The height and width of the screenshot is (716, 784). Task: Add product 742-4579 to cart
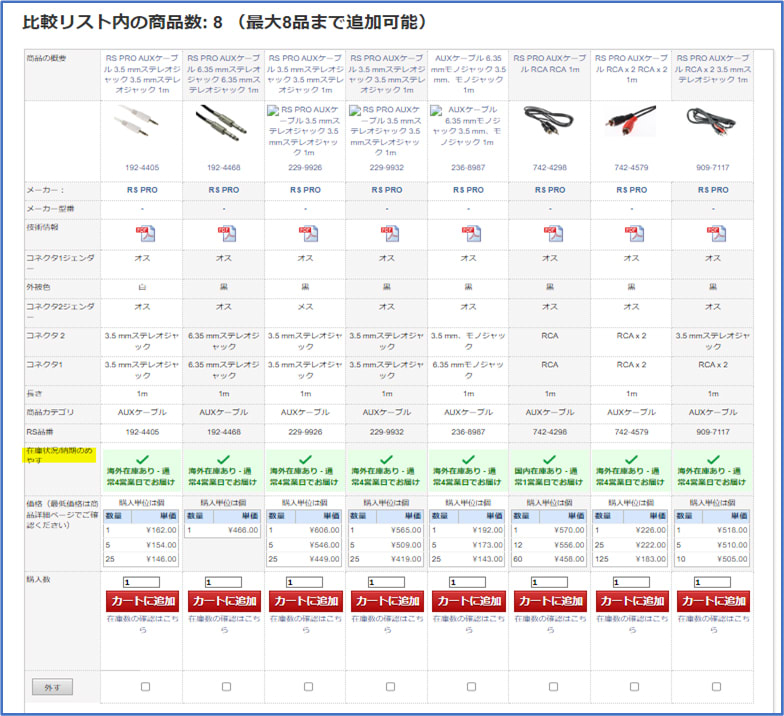(632, 601)
